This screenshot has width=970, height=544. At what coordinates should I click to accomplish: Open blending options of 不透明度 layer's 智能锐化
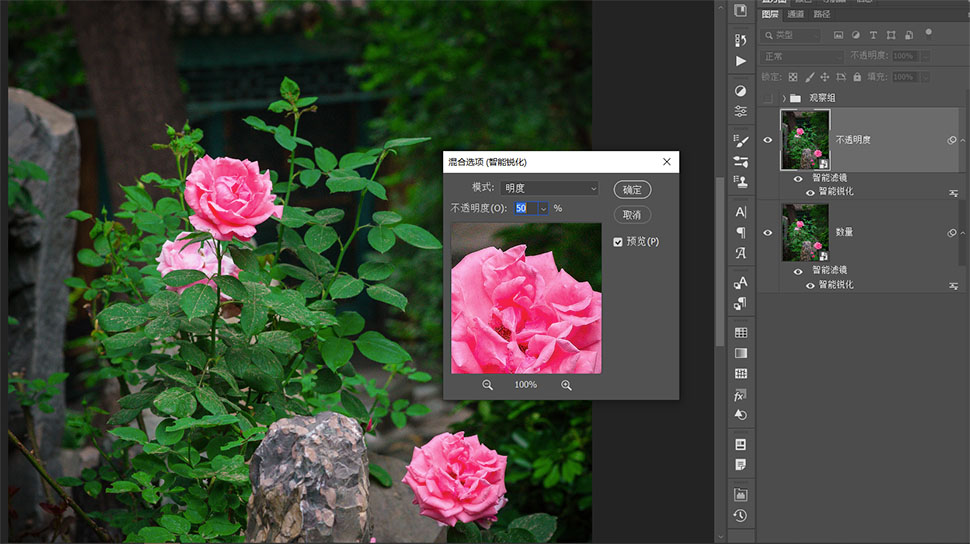[x=953, y=193]
